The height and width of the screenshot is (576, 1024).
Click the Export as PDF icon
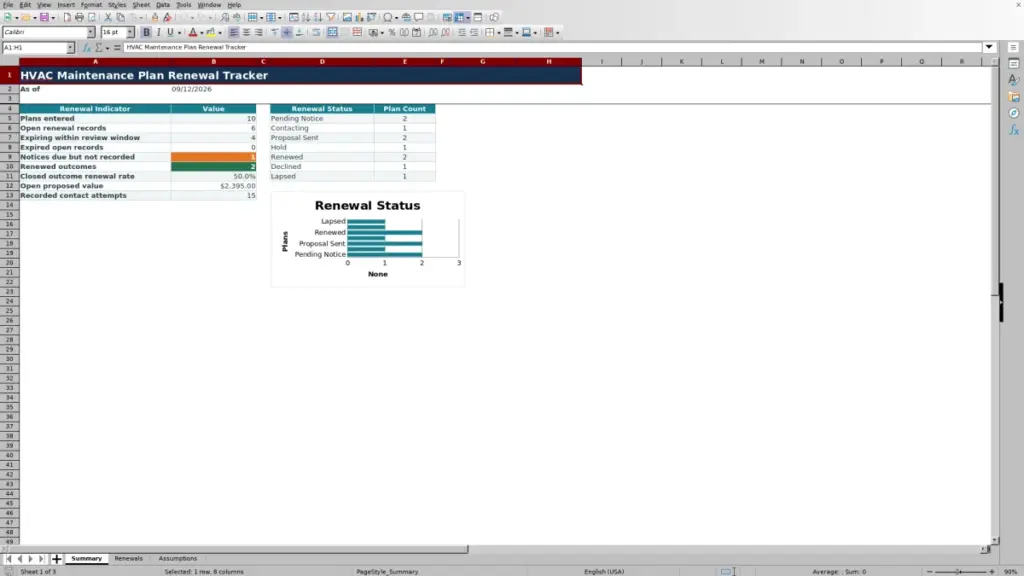pyautogui.click(x=67, y=18)
